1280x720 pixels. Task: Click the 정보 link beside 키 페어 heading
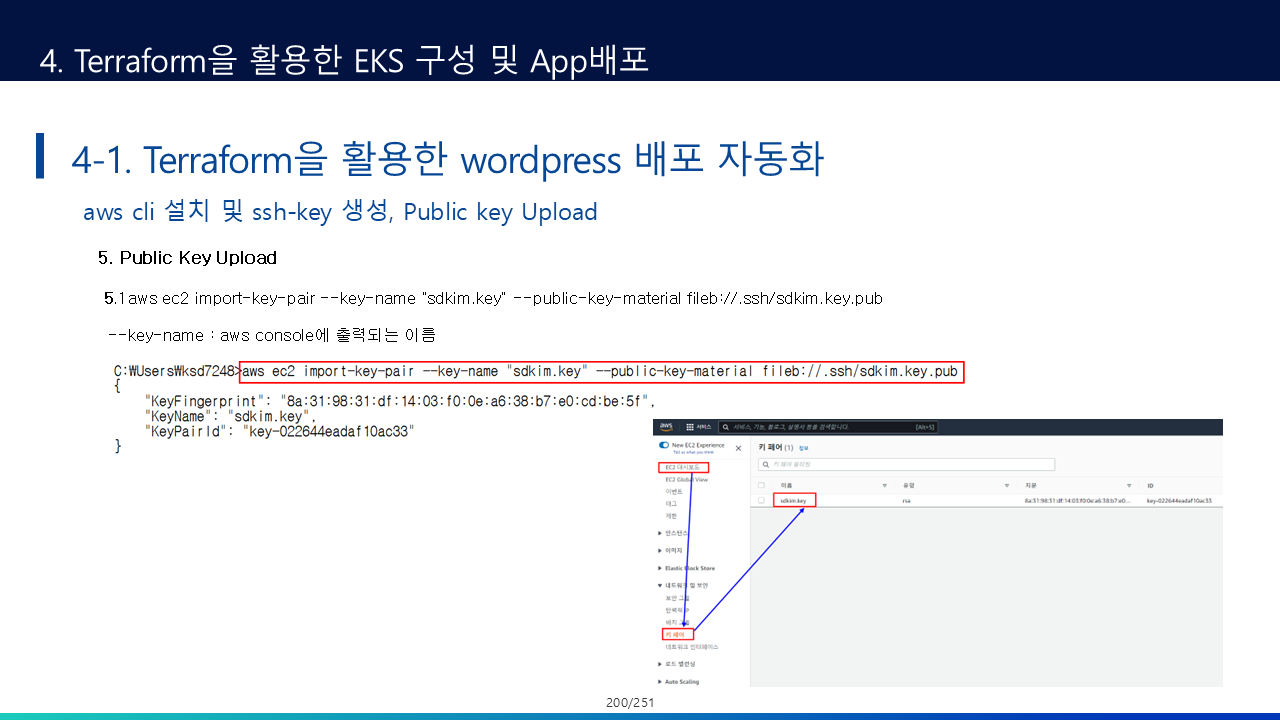click(x=803, y=448)
